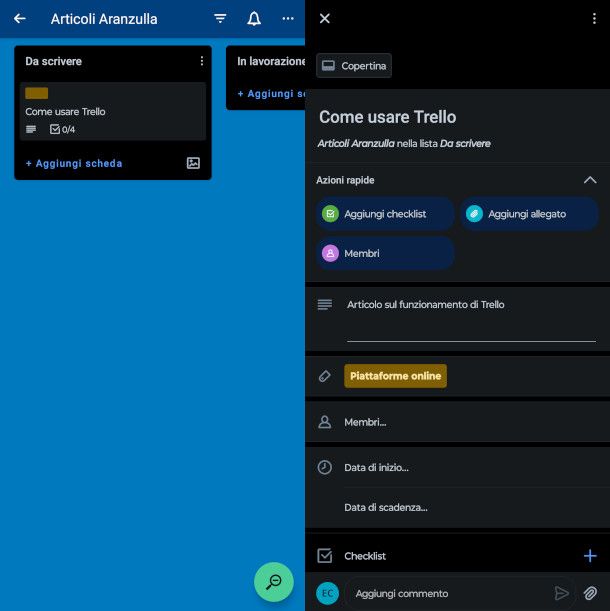
Task: Click the Articoli Aranzulla board title
Action: (x=104, y=19)
